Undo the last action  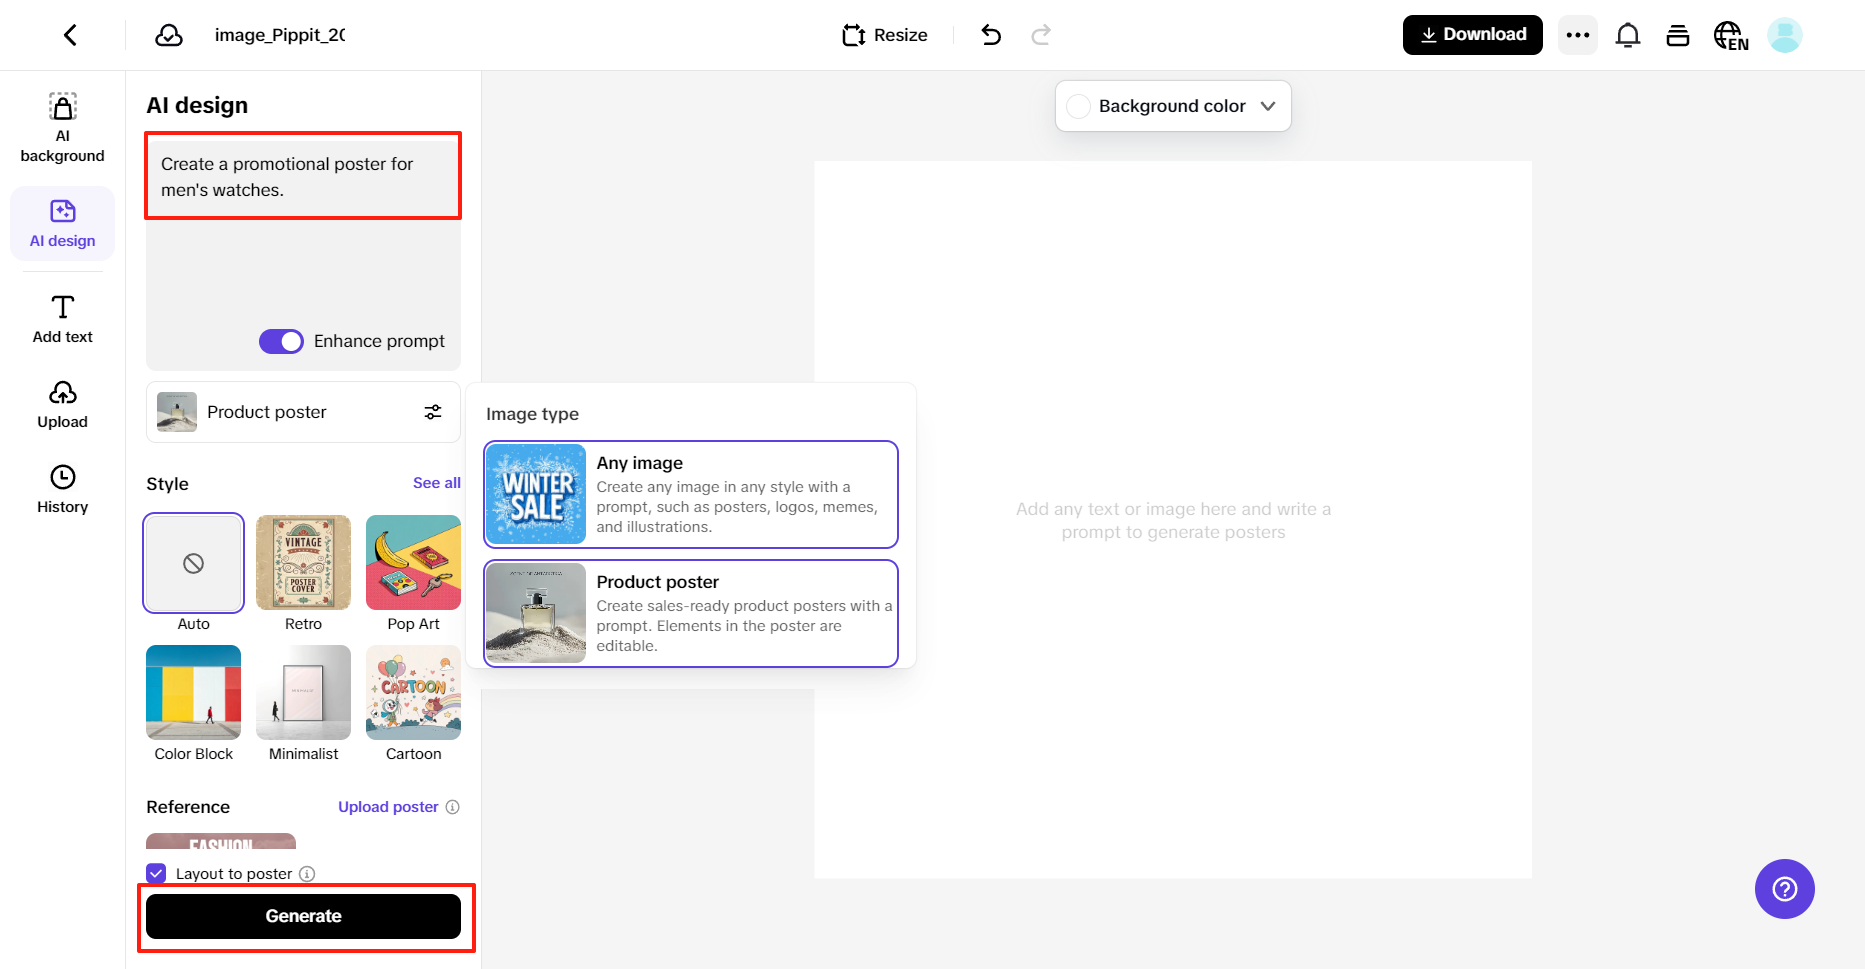pos(991,34)
